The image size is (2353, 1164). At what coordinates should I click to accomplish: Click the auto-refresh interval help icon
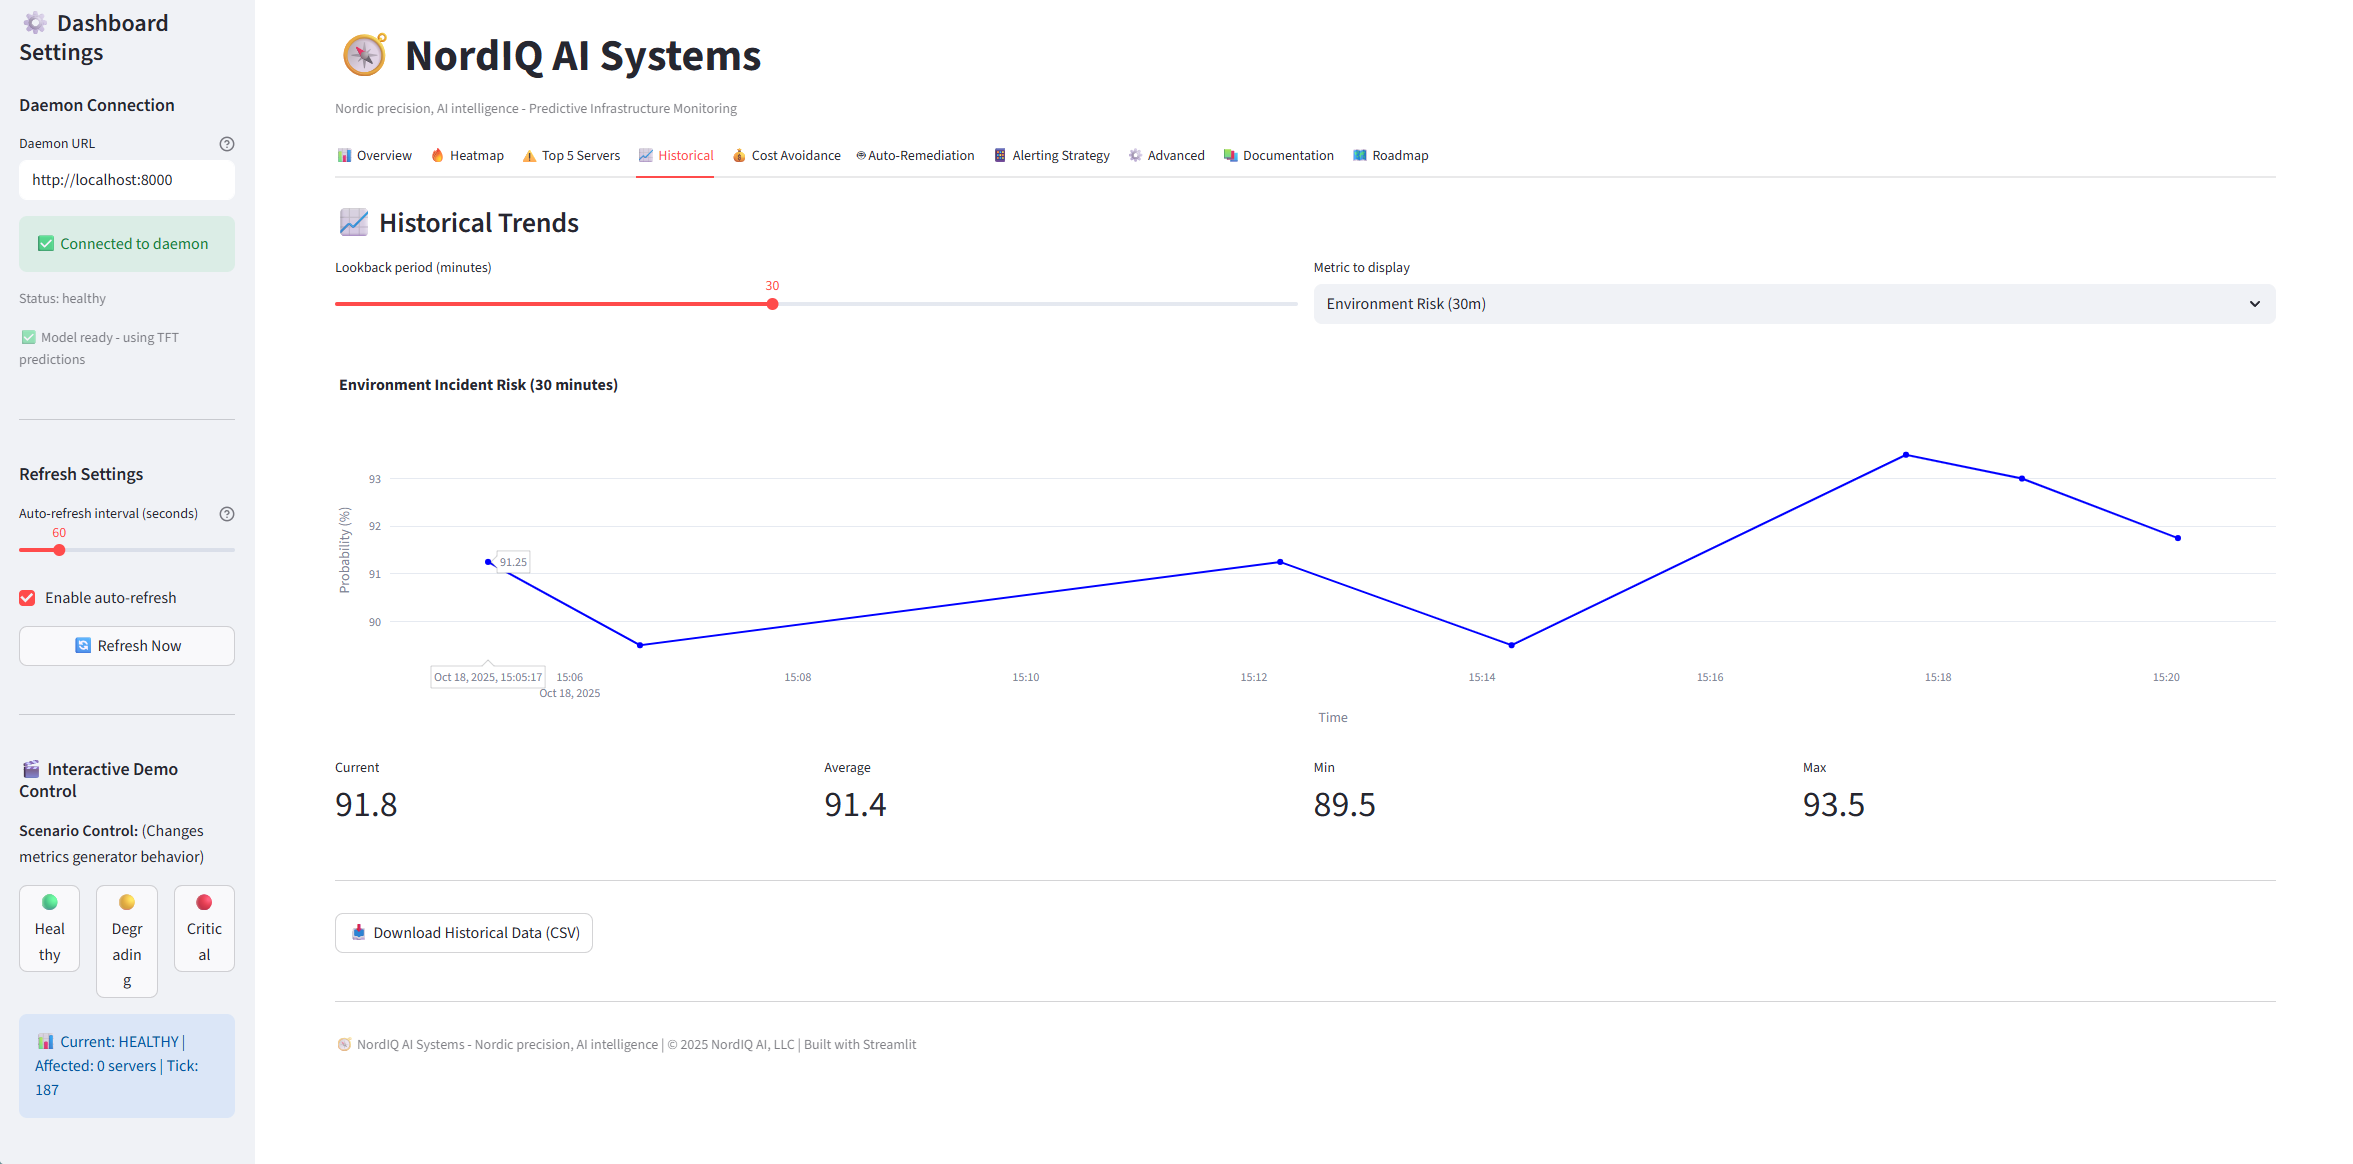[227, 514]
